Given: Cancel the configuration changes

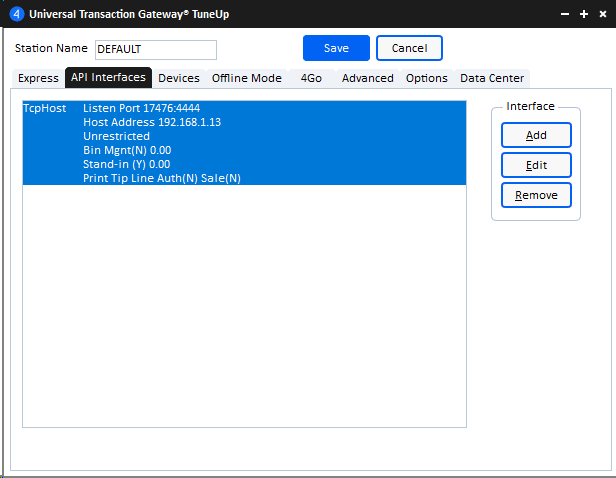Looking at the screenshot, I should pos(409,48).
